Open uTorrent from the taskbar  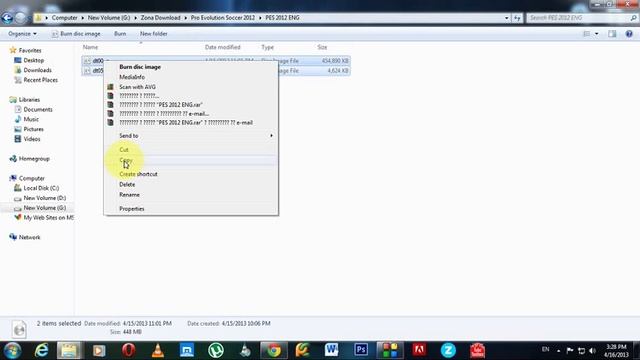click(x=216, y=350)
